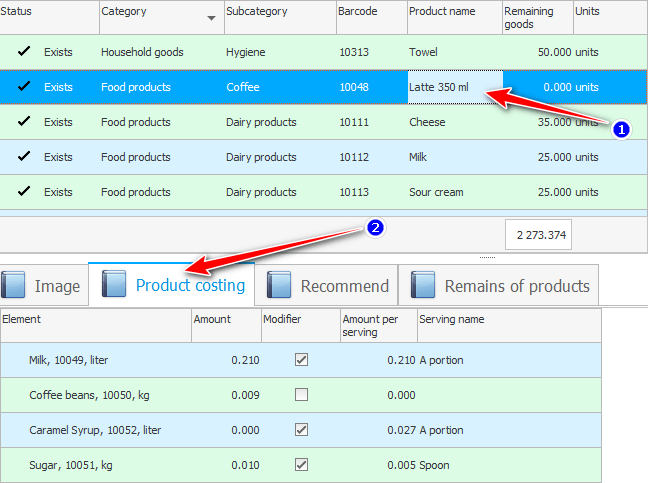Image resolution: width=648 pixels, height=483 pixels.
Task: Sort by the Subcategory column header
Action: [280, 17]
